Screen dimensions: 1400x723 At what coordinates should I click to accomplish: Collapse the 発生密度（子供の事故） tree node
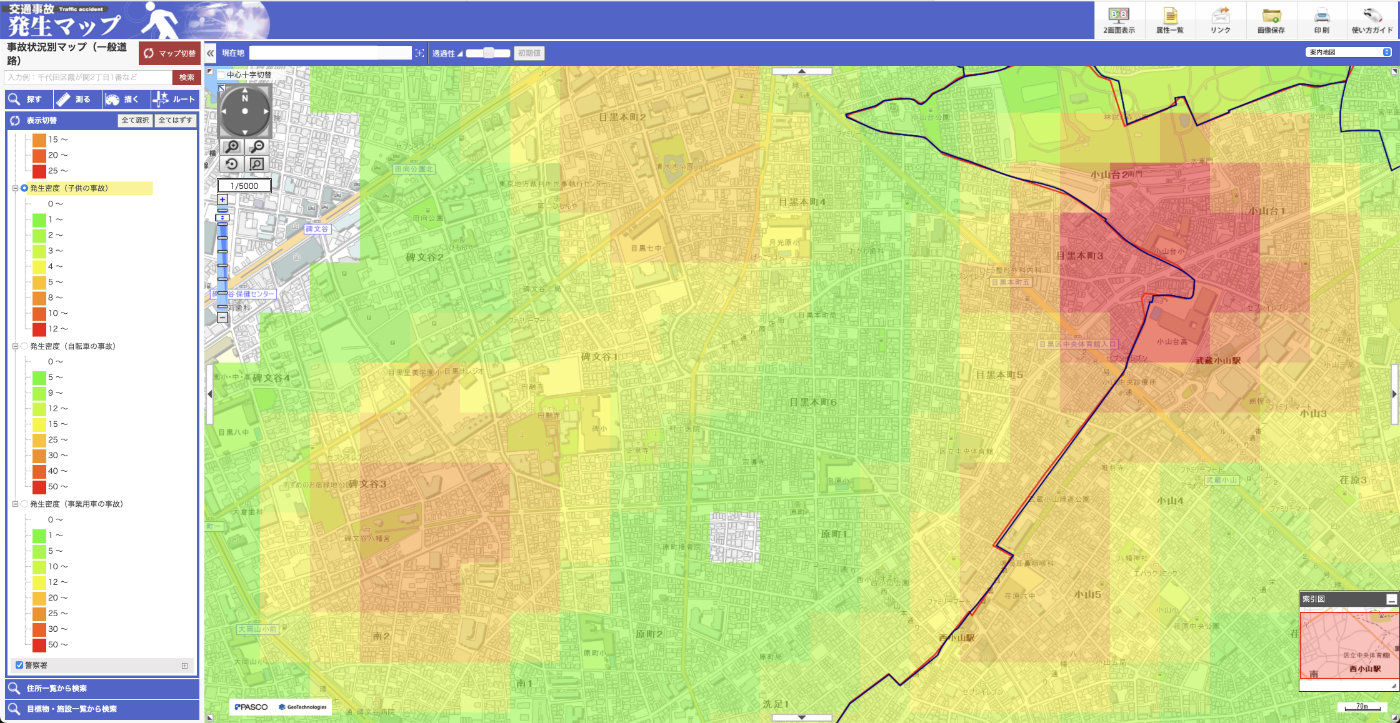15,188
